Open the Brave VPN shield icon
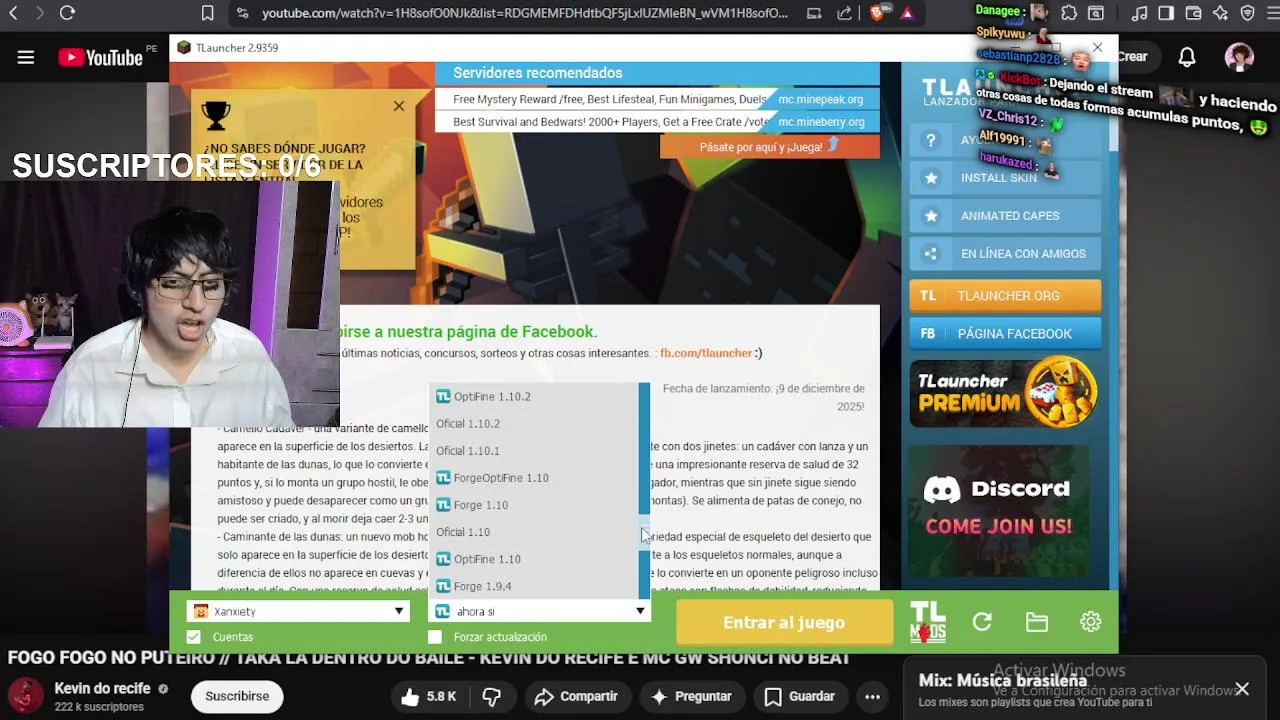This screenshot has height=720, width=1280. [x=1247, y=13]
